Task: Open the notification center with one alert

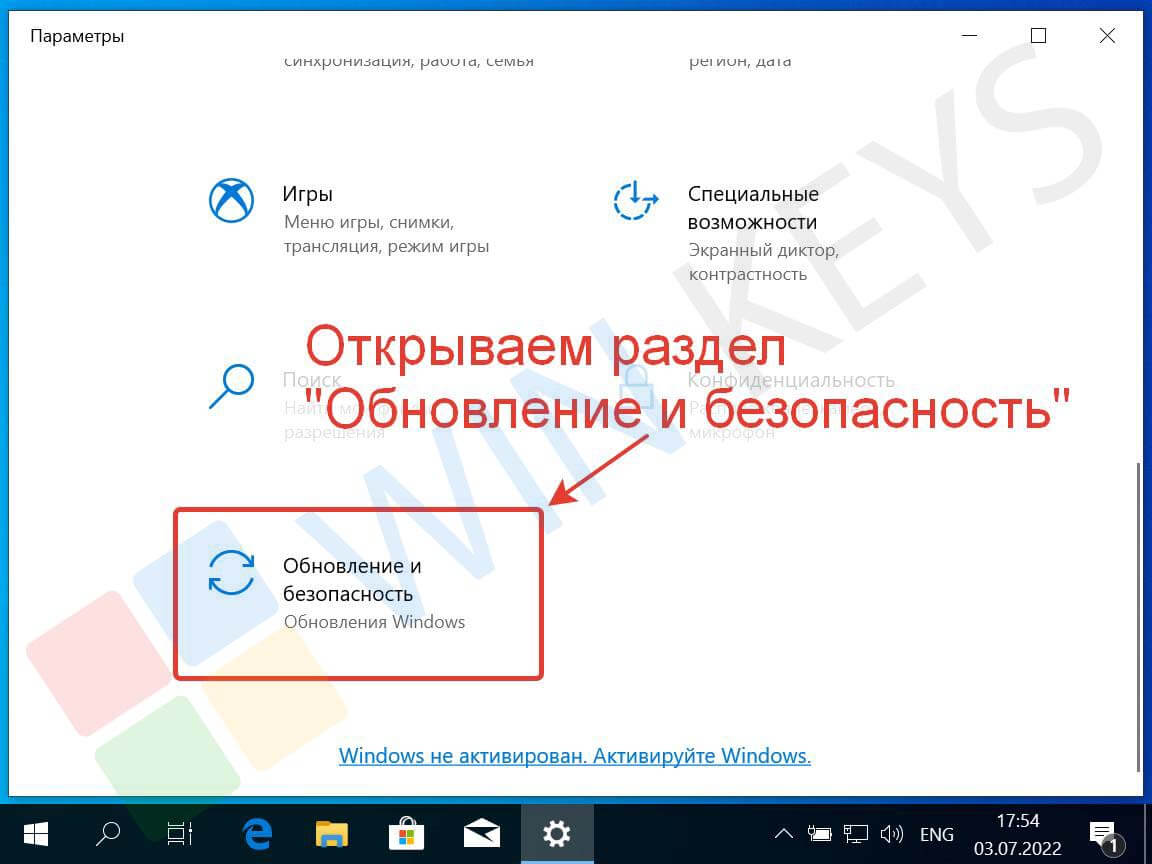Action: [1103, 833]
